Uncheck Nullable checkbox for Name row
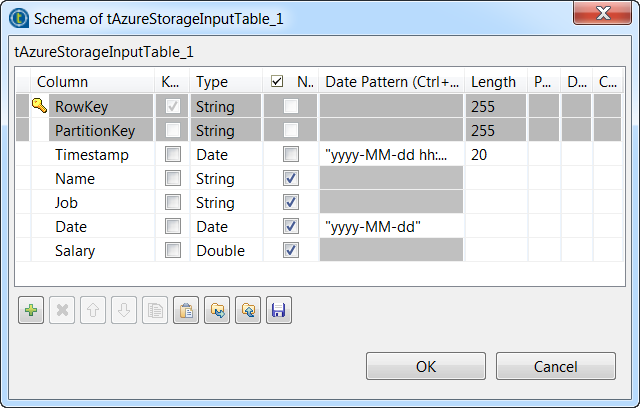Viewport: 640px width, 408px height. 291,179
